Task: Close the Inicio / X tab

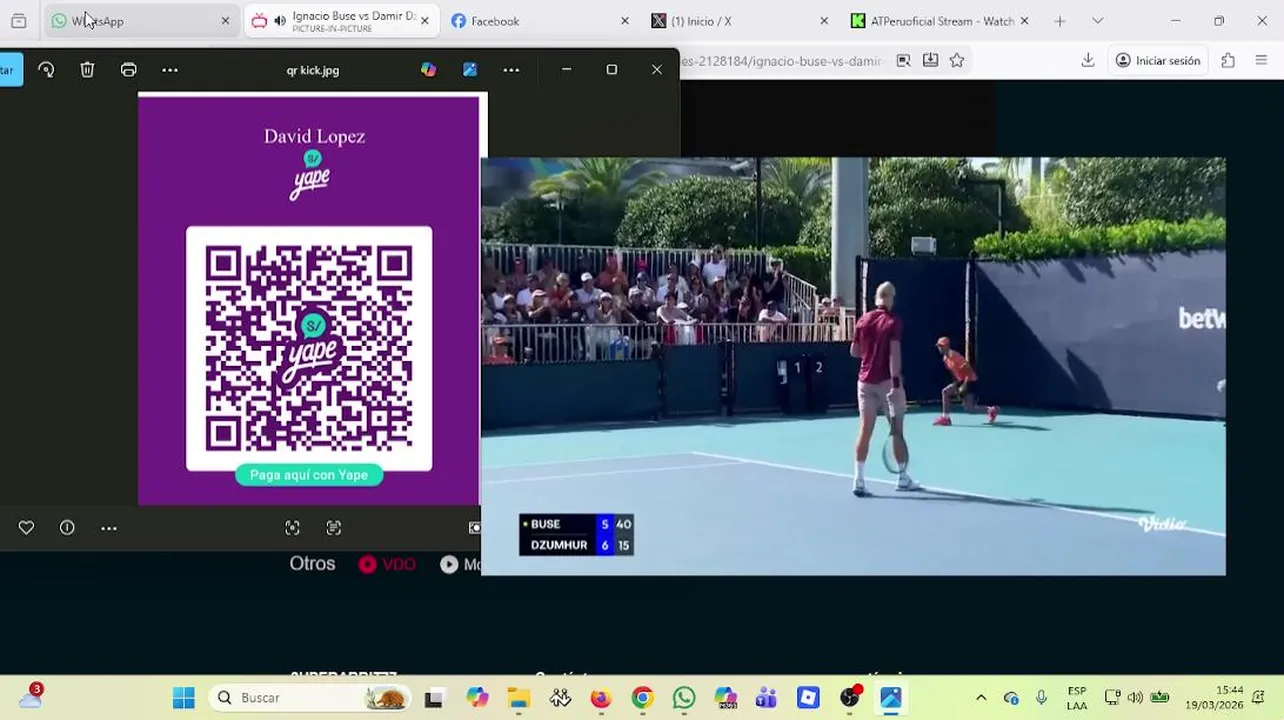Action: tap(824, 21)
